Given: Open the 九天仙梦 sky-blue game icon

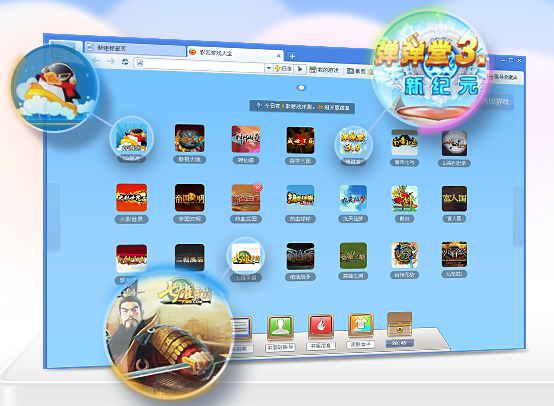Looking at the screenshot, I should point(353,199).
